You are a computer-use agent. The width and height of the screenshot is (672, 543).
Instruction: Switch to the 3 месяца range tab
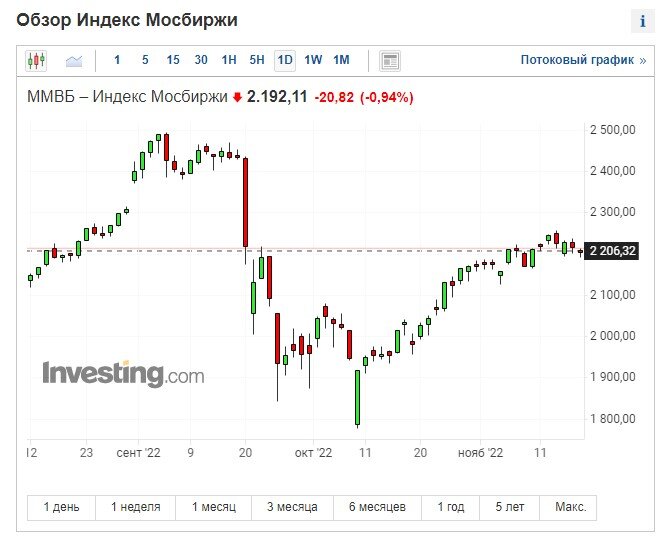point(292,507)
